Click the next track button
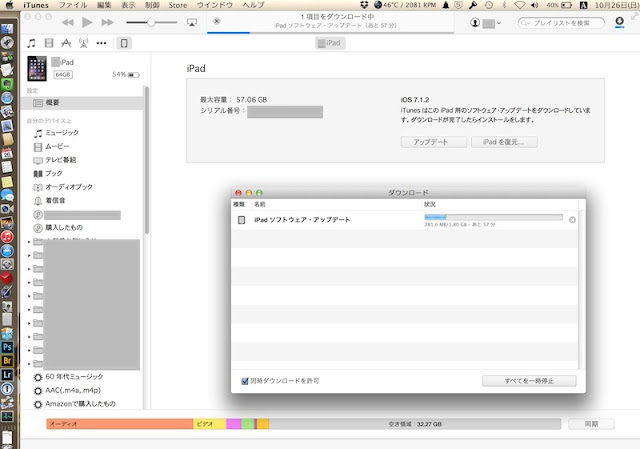The height and width of the screenshot is (449, 640). (107, 22)
